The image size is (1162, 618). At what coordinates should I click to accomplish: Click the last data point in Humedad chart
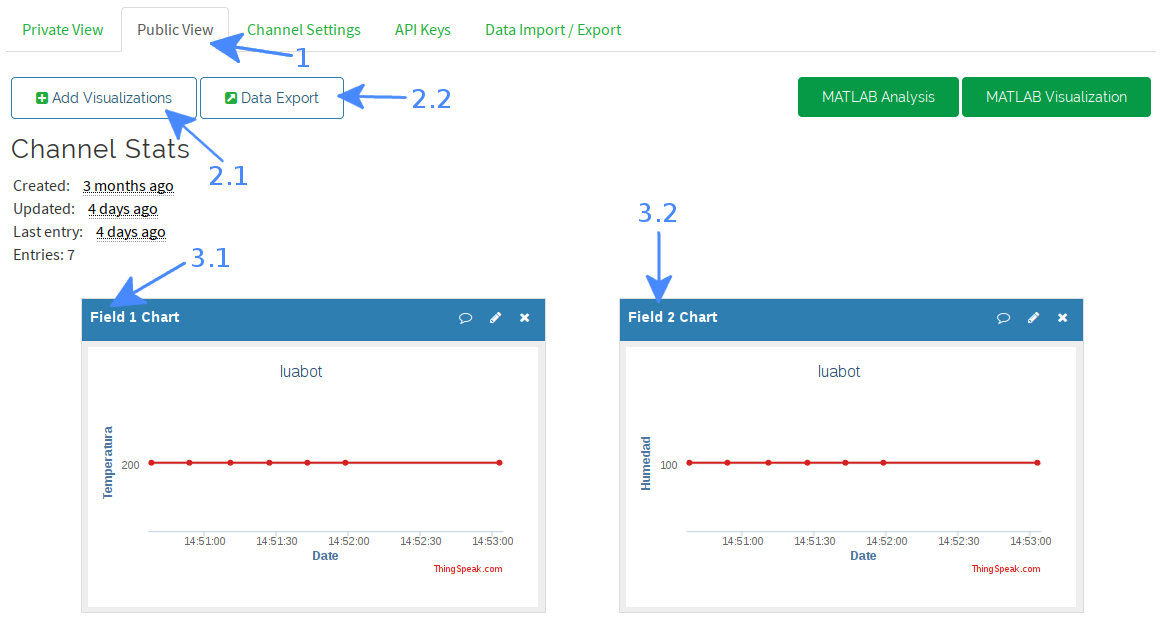[x=1038, y=463]
